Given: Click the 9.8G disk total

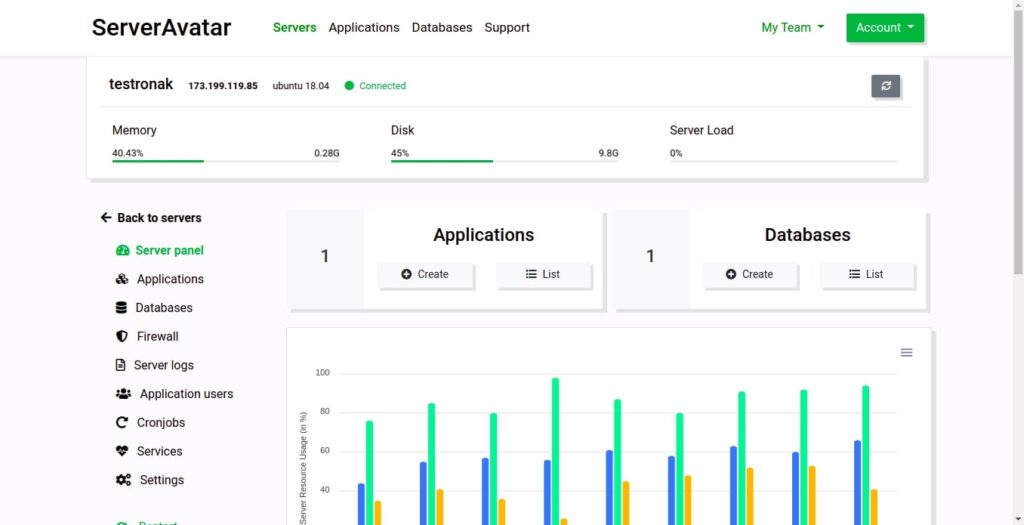Looking at the screenshot, I should 608,153.
